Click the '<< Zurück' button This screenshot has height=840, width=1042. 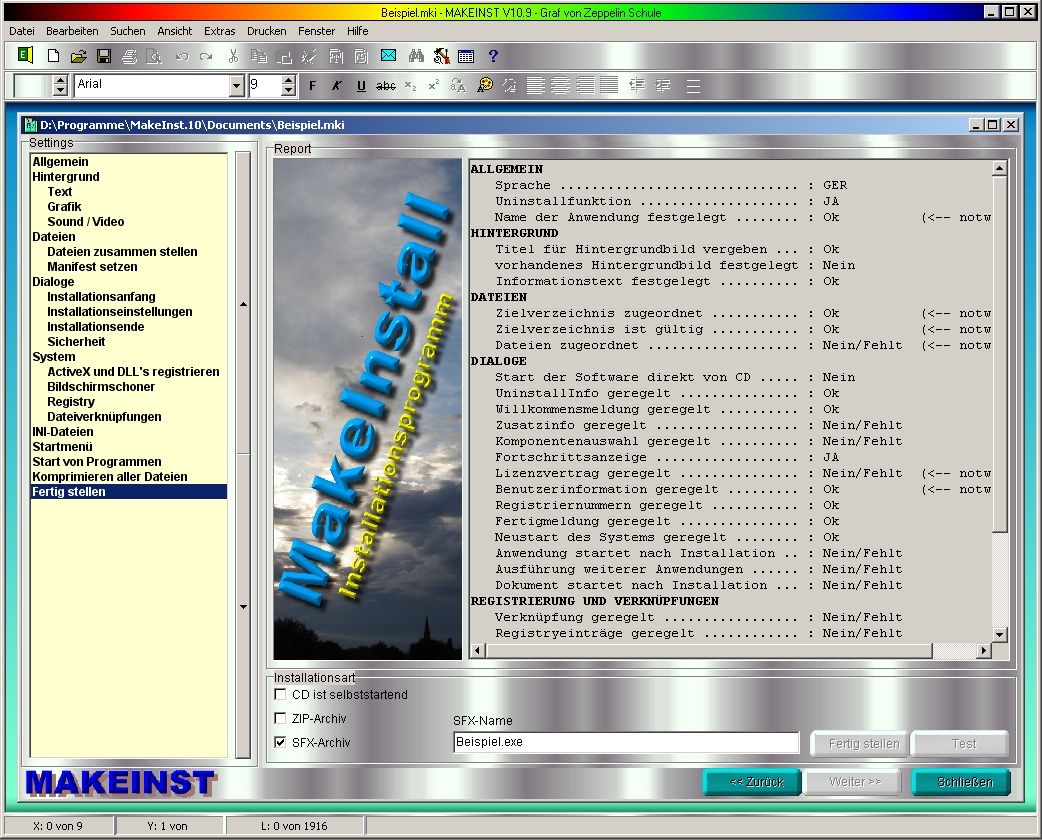[x=752, y=782]
